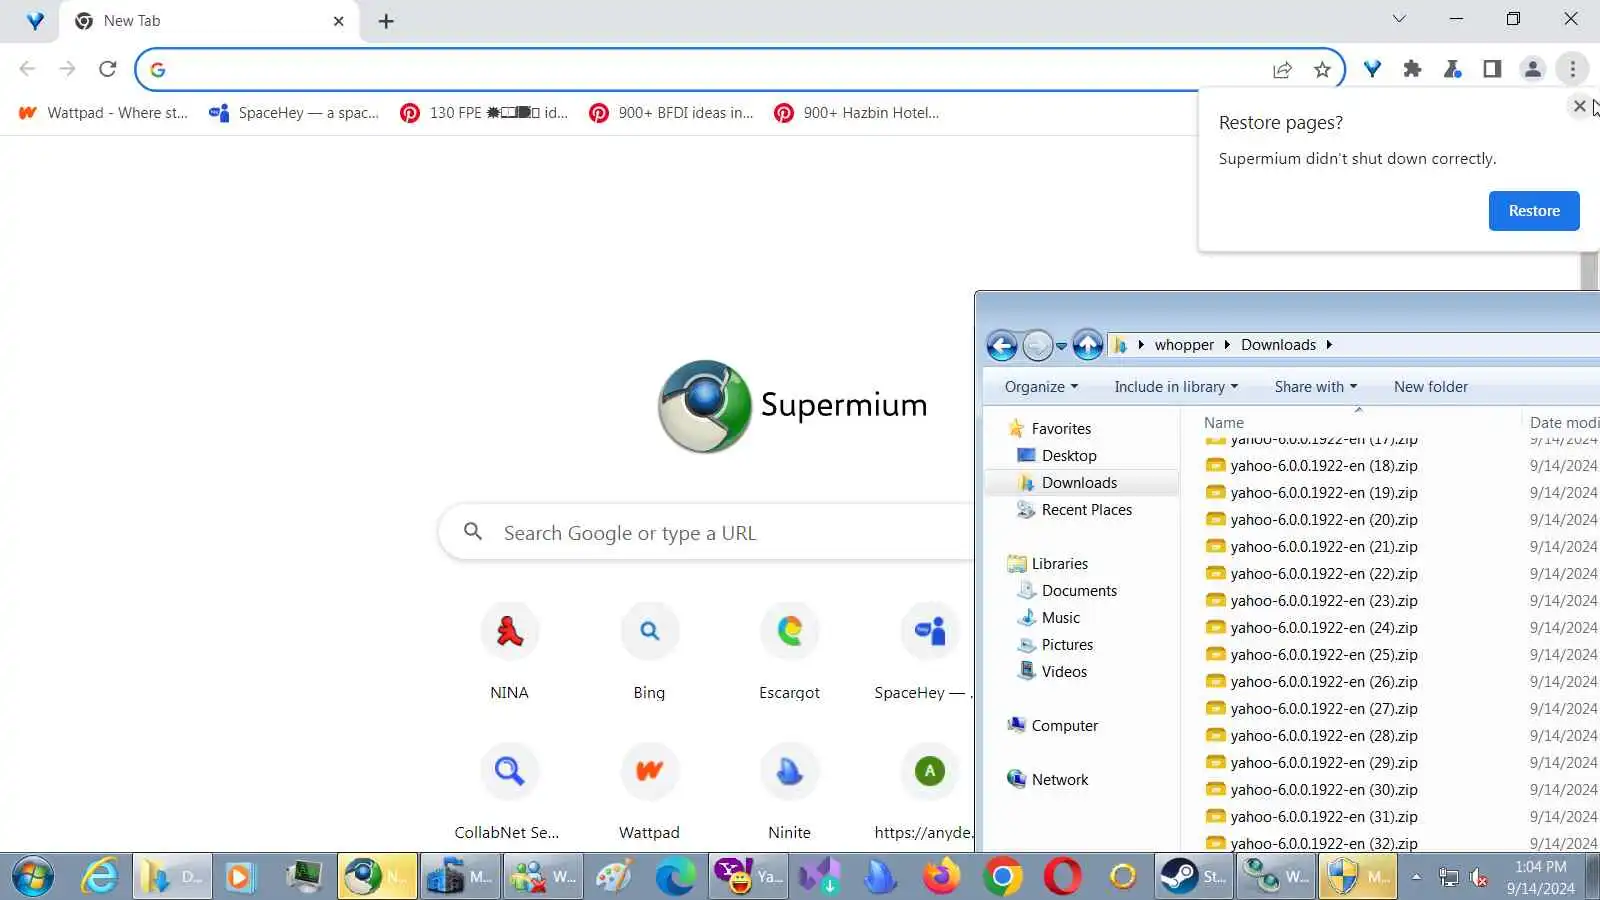Open the CollabNet shortcut tile
This screenshot has width=1600, height=900.
coord(509,792)
